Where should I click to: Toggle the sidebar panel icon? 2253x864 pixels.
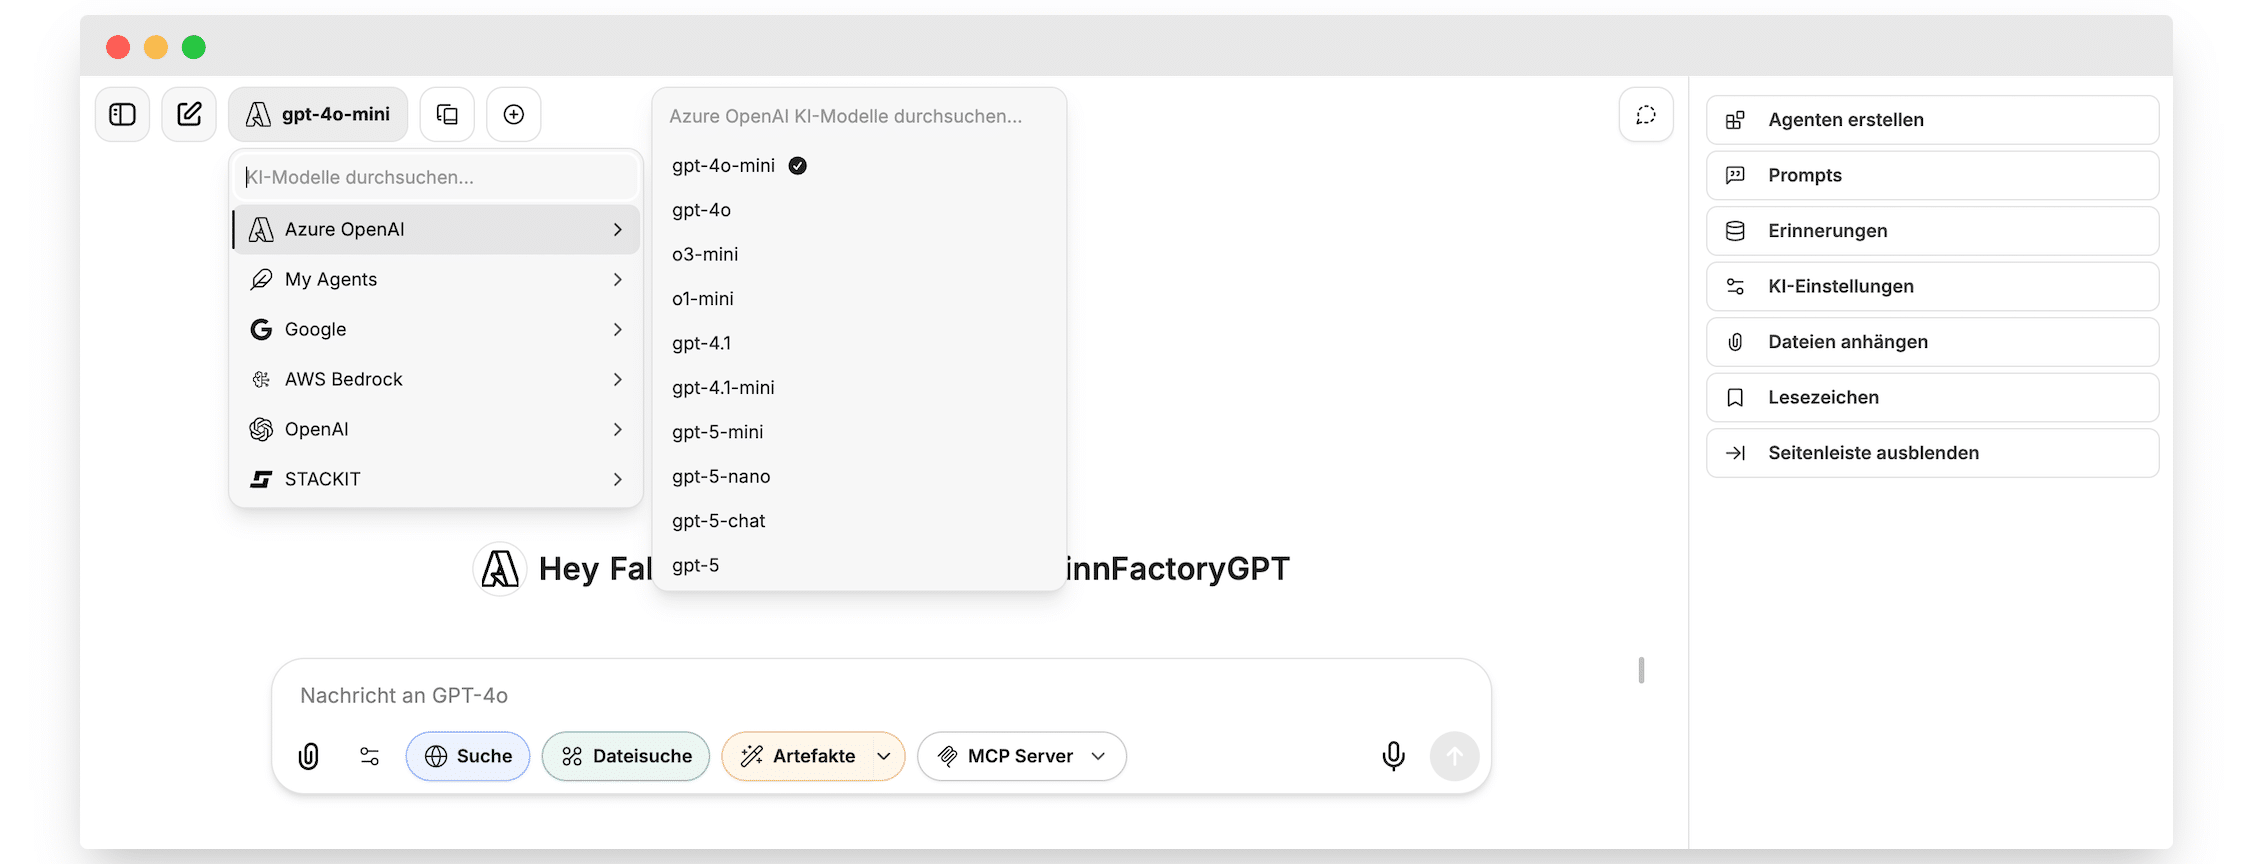(122, 115)
